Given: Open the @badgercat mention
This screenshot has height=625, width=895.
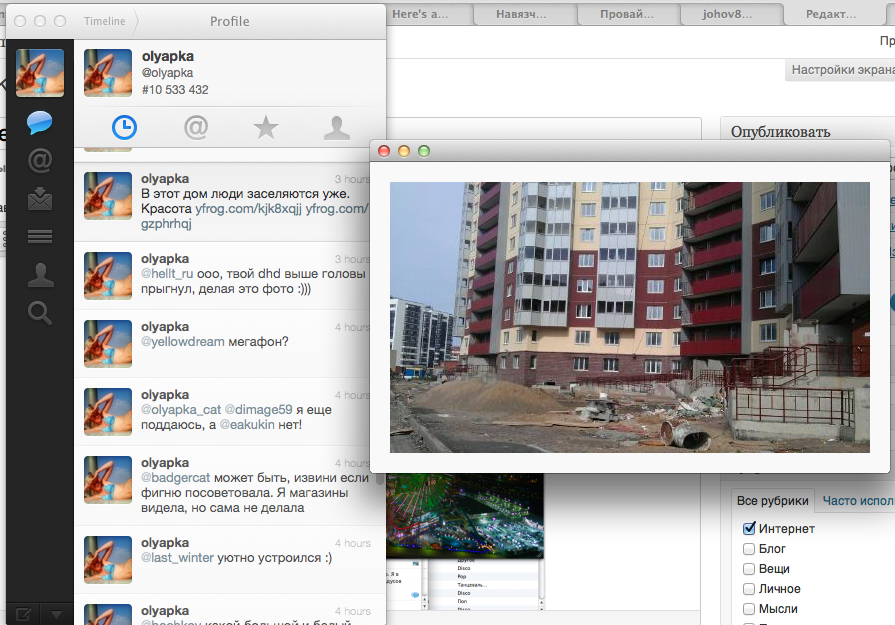Looking at the screenshot, I should [176, 478].
